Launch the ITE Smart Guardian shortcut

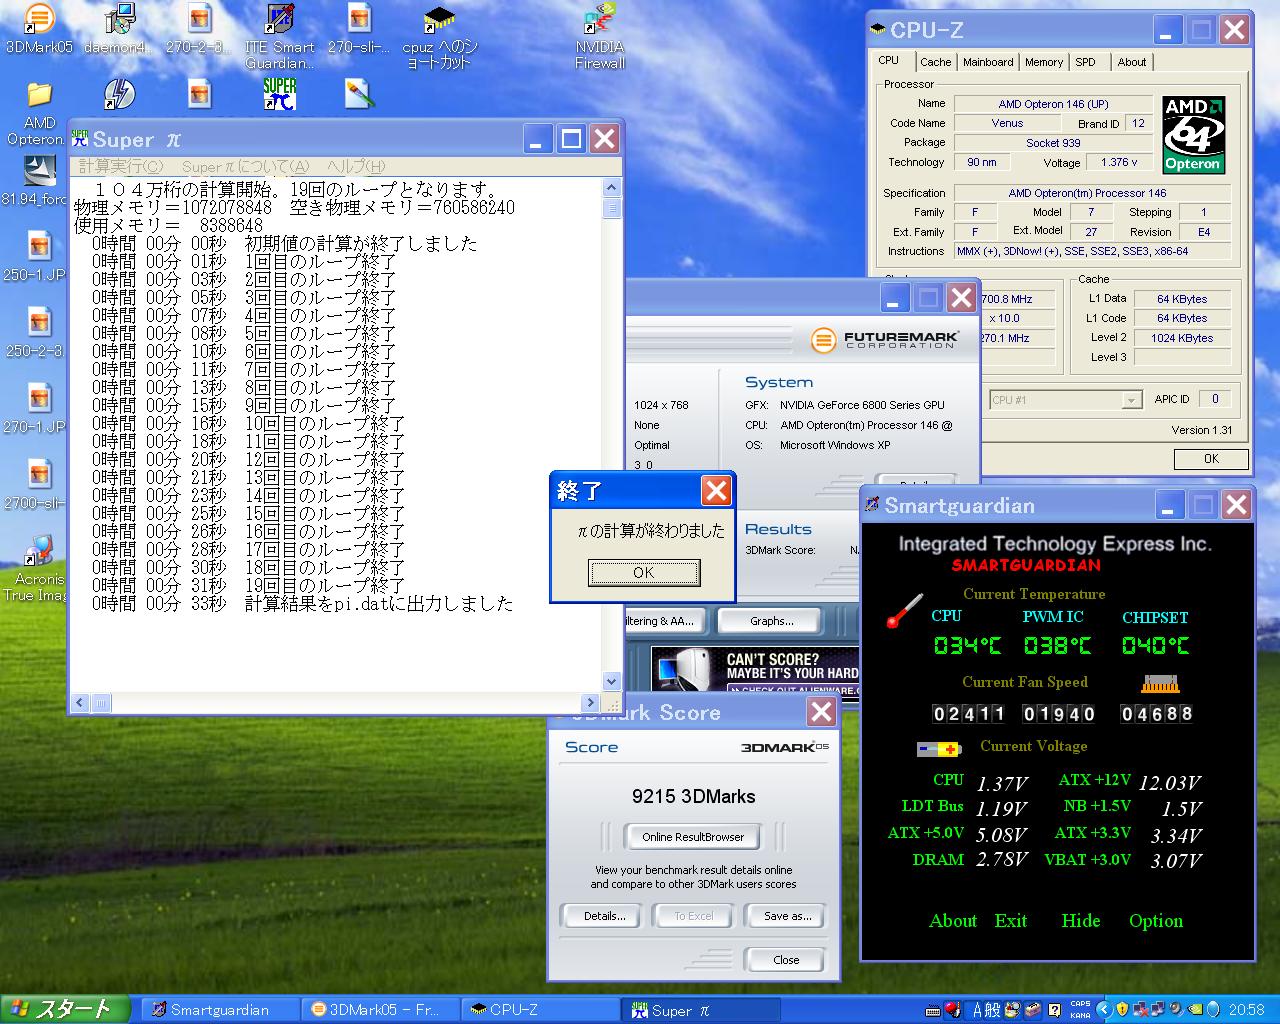[x=280, y=18]
